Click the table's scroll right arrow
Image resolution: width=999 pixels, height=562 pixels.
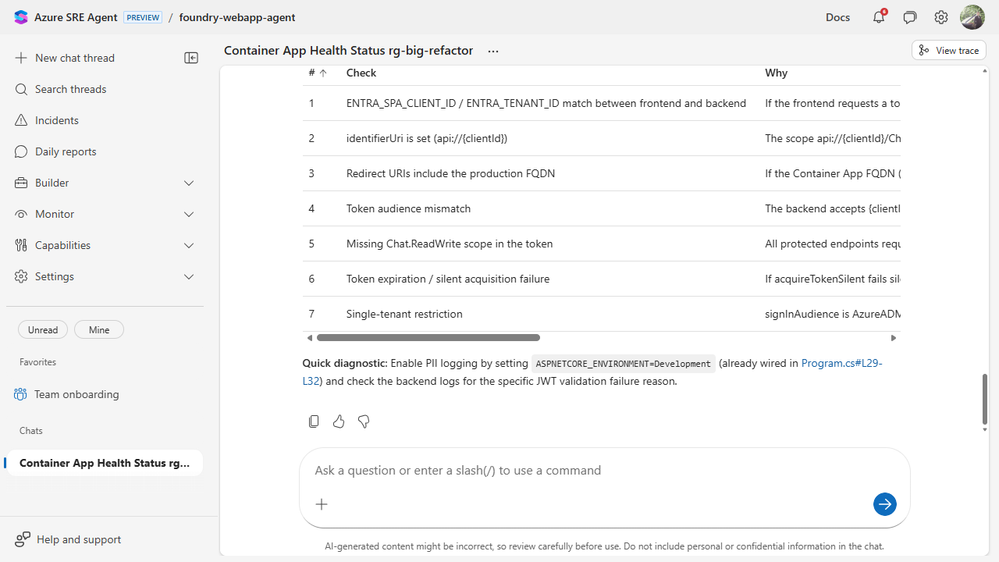coord(893,338)
